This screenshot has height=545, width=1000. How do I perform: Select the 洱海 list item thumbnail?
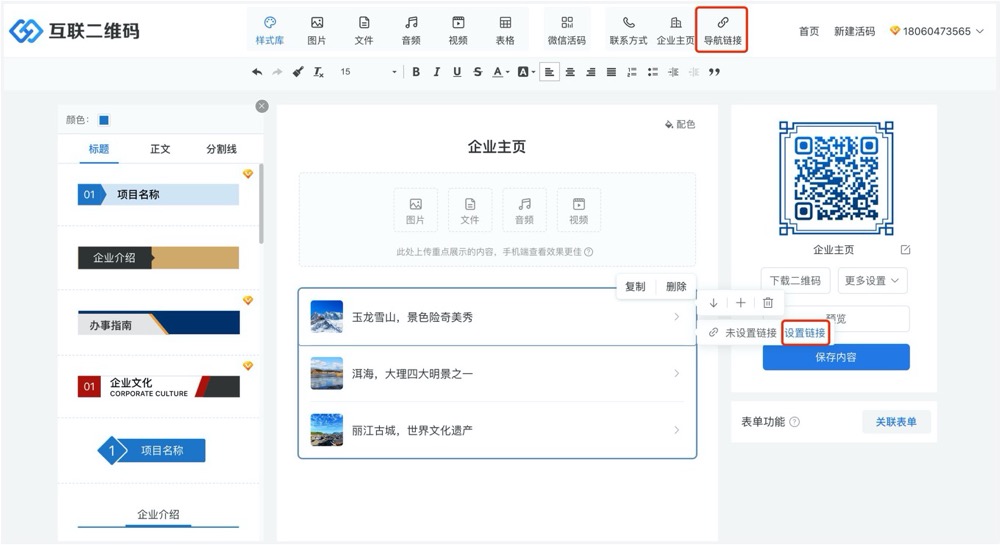click(x=327, y=373)
